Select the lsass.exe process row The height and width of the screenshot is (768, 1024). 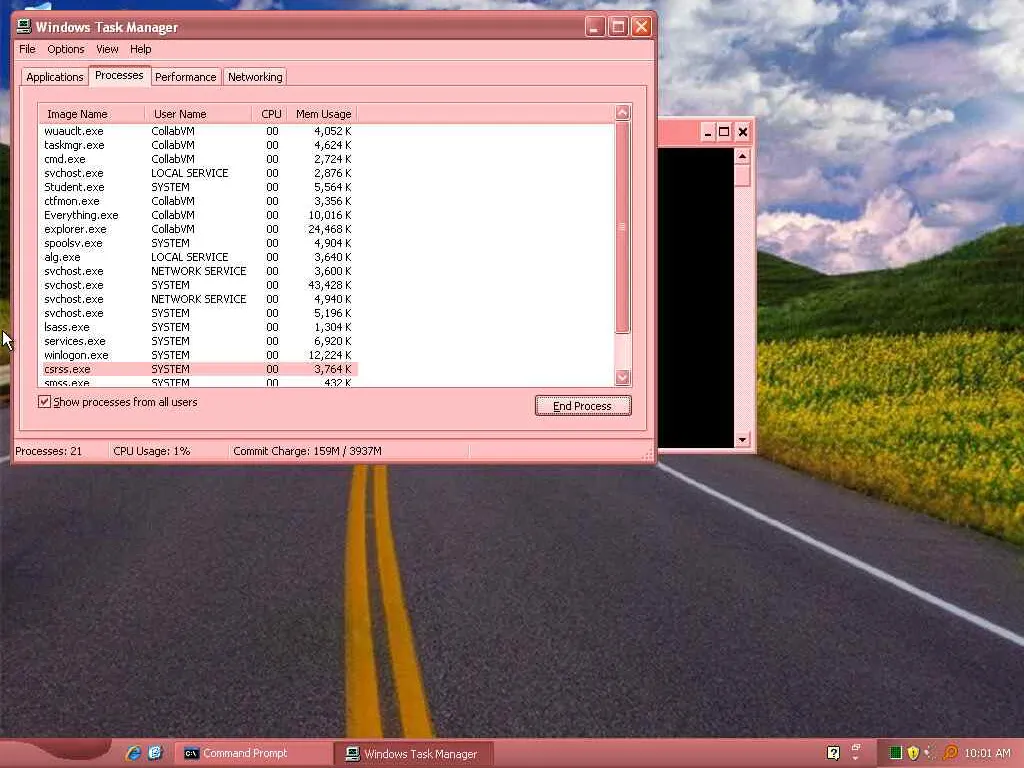coord(198,327)
